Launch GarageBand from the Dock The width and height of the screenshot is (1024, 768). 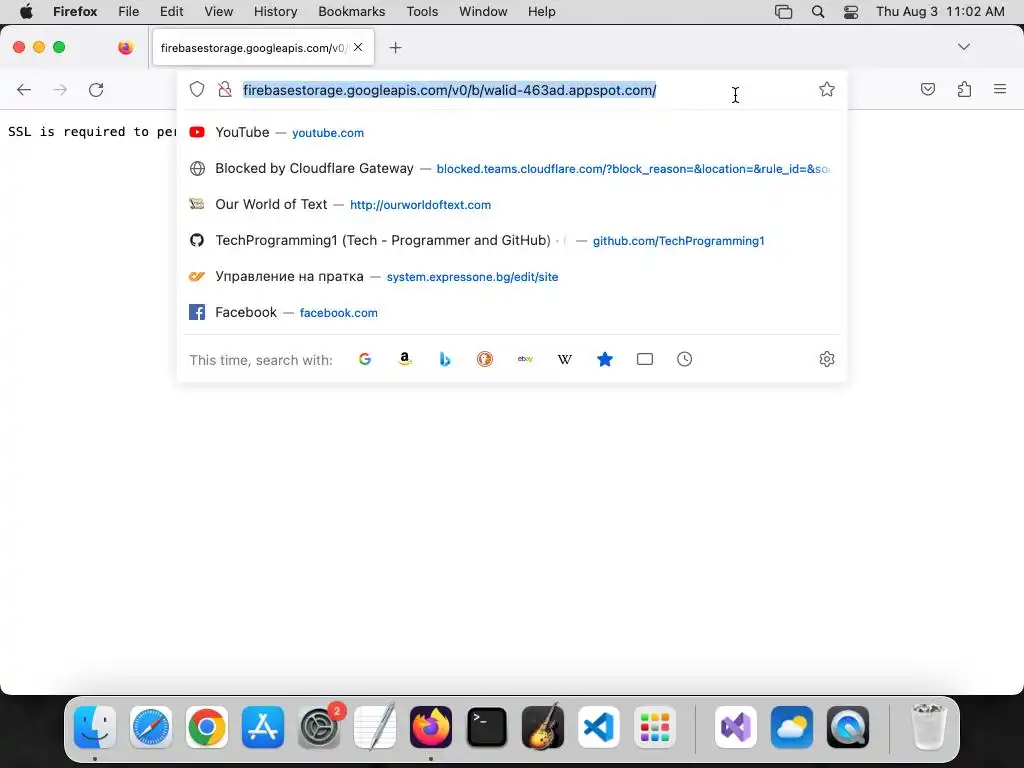pos(543,727)
